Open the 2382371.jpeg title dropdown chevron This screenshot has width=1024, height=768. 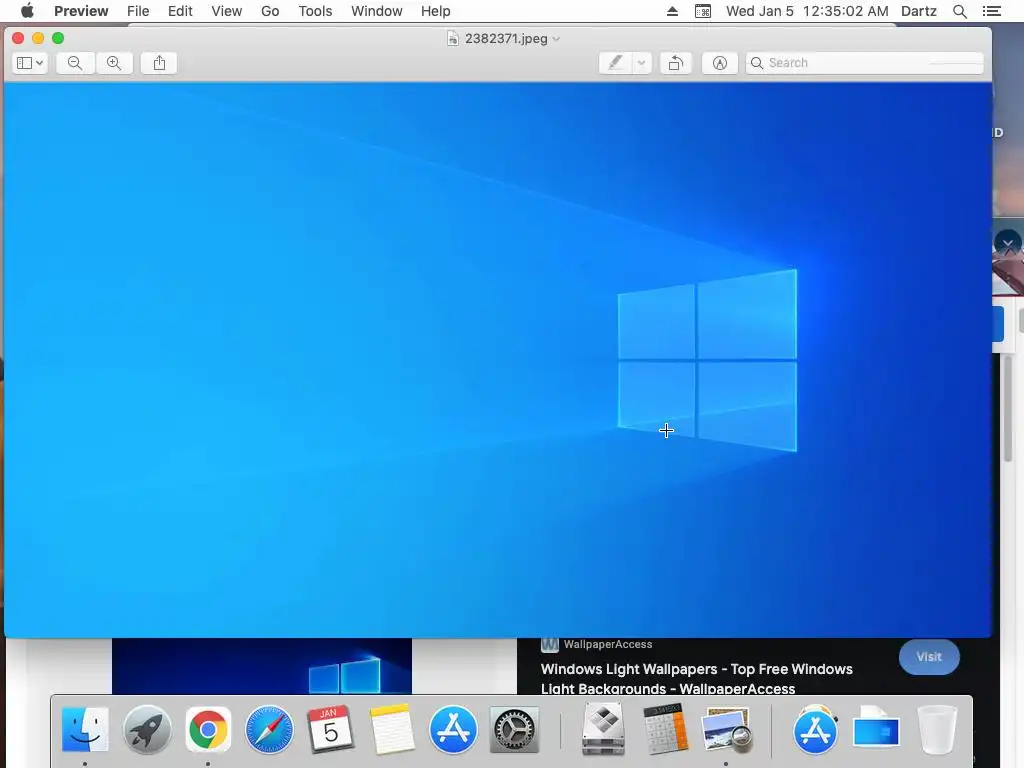click(x=556, y=39)
